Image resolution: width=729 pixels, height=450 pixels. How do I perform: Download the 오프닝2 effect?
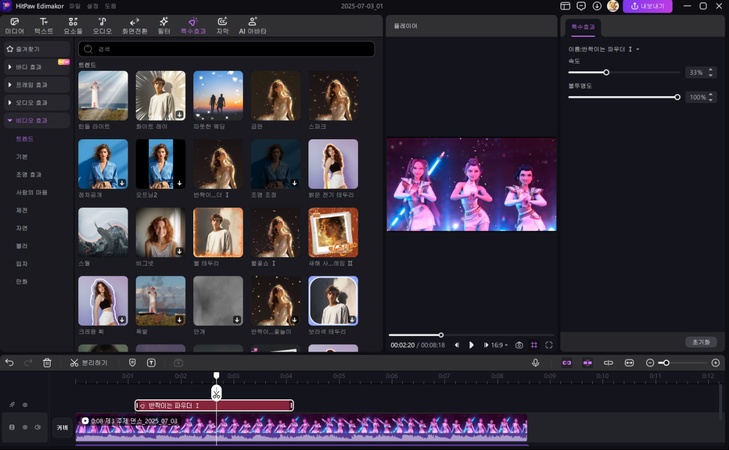point(179,183)
